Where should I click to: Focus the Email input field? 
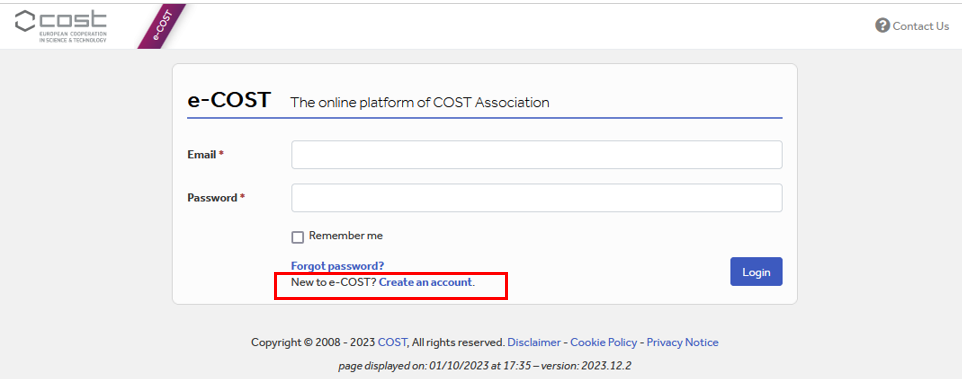(x=536, y=155)
